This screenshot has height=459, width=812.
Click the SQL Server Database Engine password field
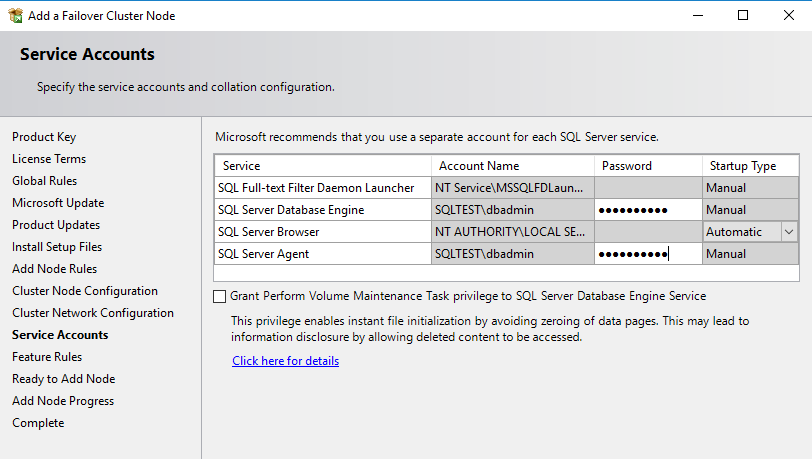[648, 210]
